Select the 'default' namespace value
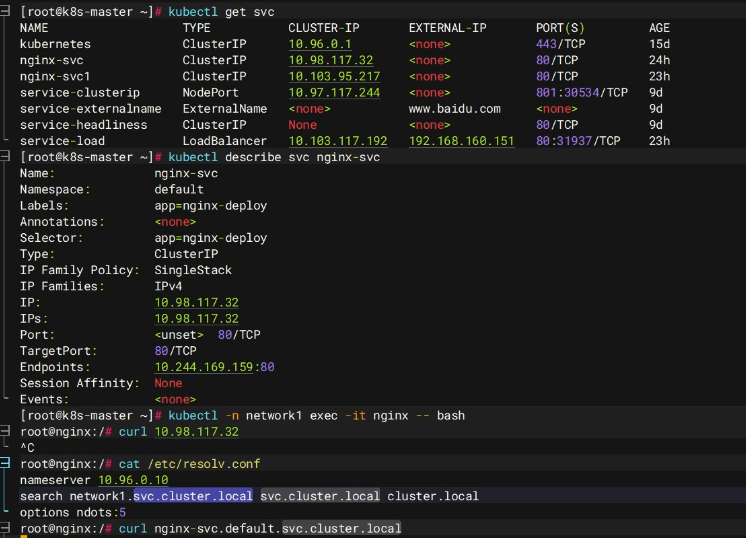The width and height of the screenshot is (746, 538). click(179, 190)
